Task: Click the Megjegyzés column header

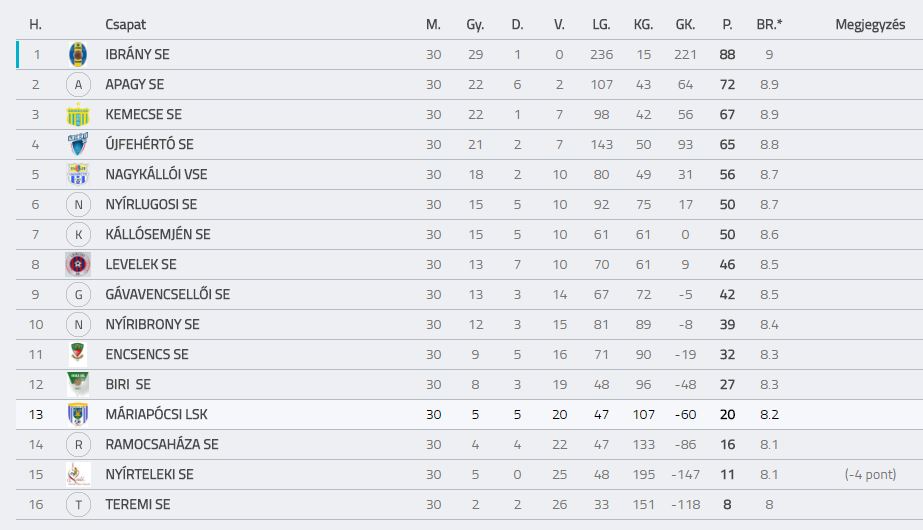Action: click(x=870, y=25)
